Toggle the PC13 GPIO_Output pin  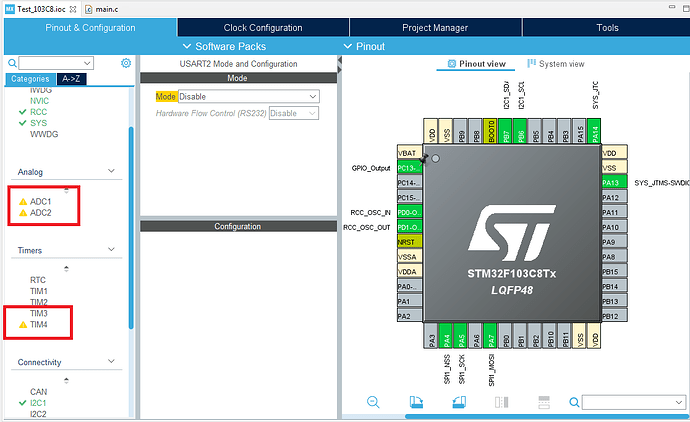(x=407, y=168)
